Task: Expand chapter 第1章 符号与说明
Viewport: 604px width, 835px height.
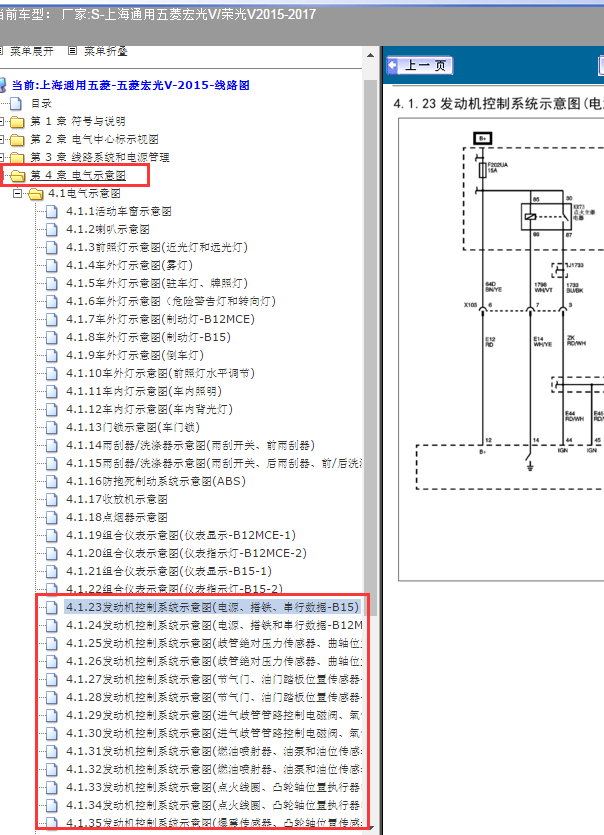Action: [x=78, y=121]
